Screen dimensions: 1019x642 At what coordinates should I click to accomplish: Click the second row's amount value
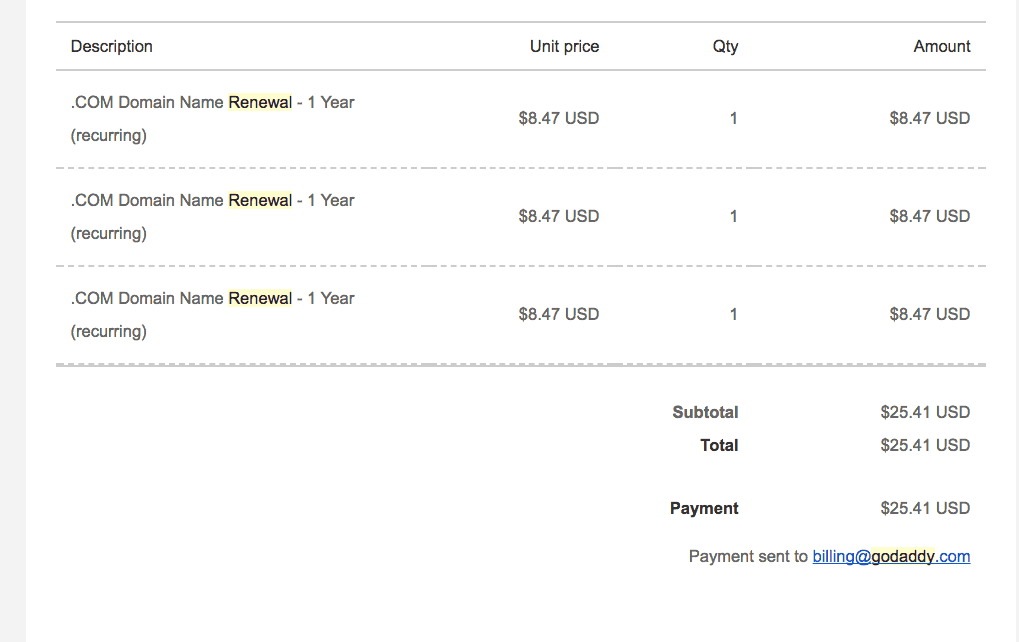(930, 216)
